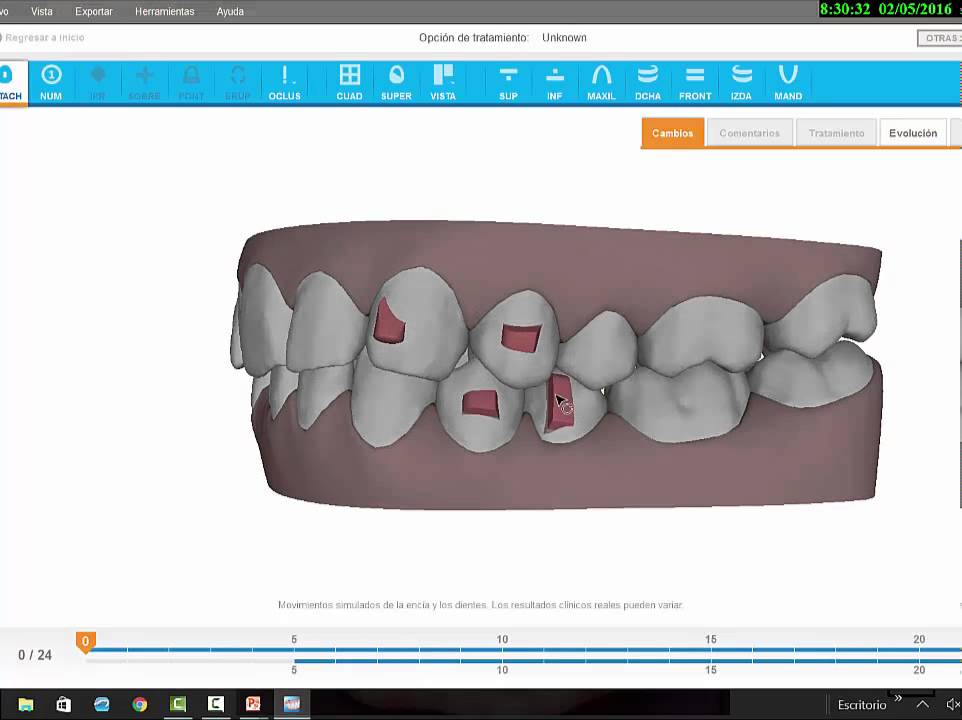Click the muted volume tray icon
Screen dimensions: 962x720
point(953,705)
